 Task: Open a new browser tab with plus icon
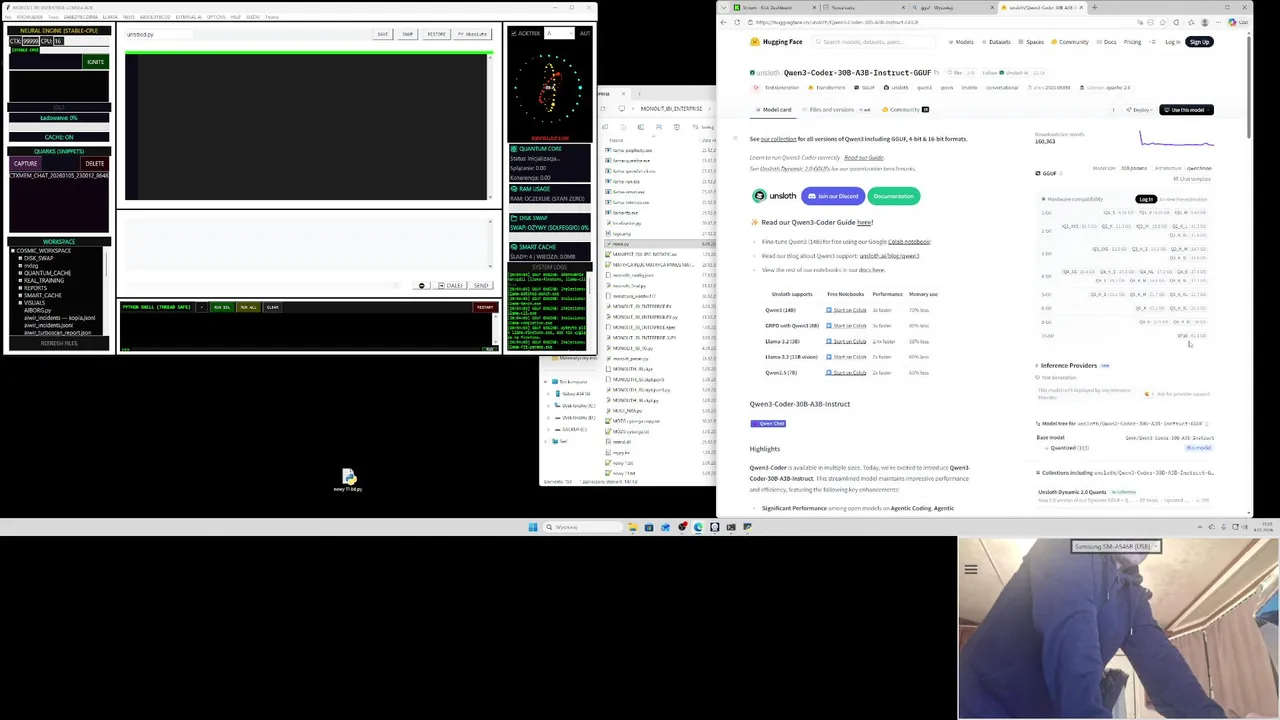tap(1094, 8)
